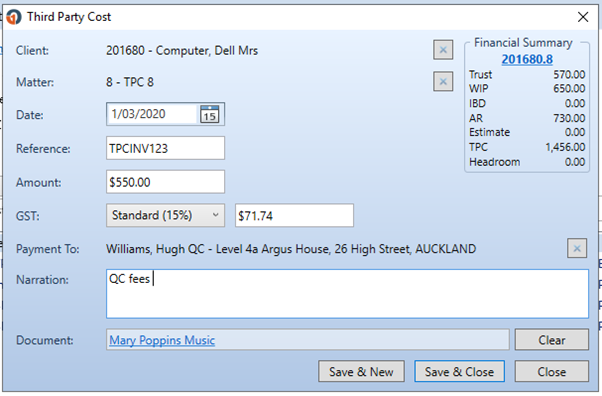Select the TPC value in Financial Summary
The width and height of the screenshot is (602, 396).
pos(565,147)
